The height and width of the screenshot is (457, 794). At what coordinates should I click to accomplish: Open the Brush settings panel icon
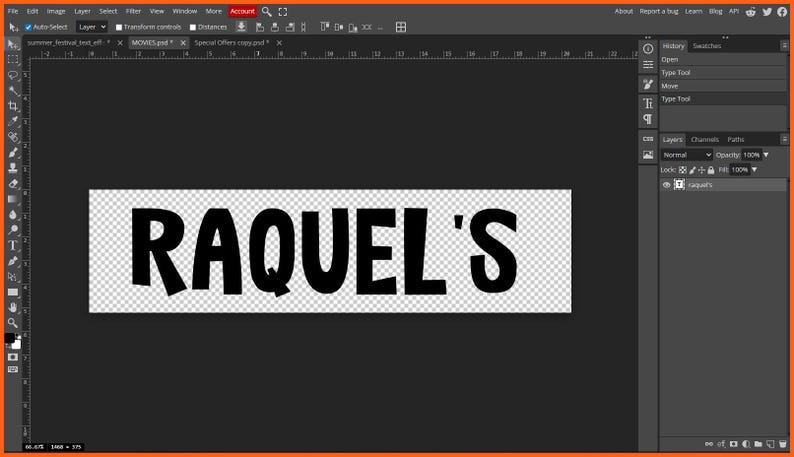[648, 84]
